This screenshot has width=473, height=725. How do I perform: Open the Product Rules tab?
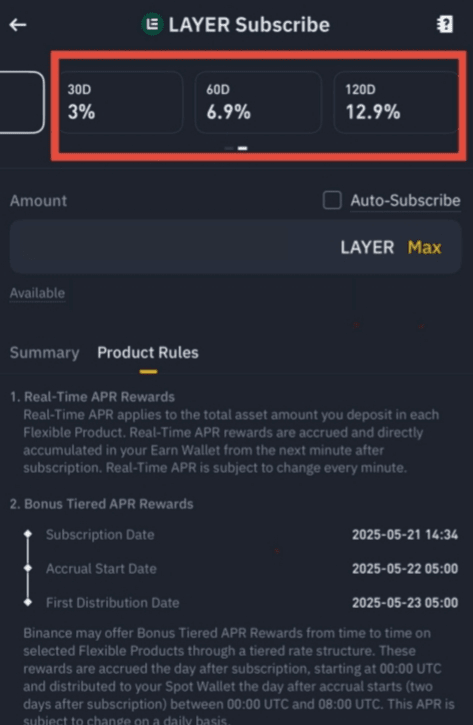point(148,353)
